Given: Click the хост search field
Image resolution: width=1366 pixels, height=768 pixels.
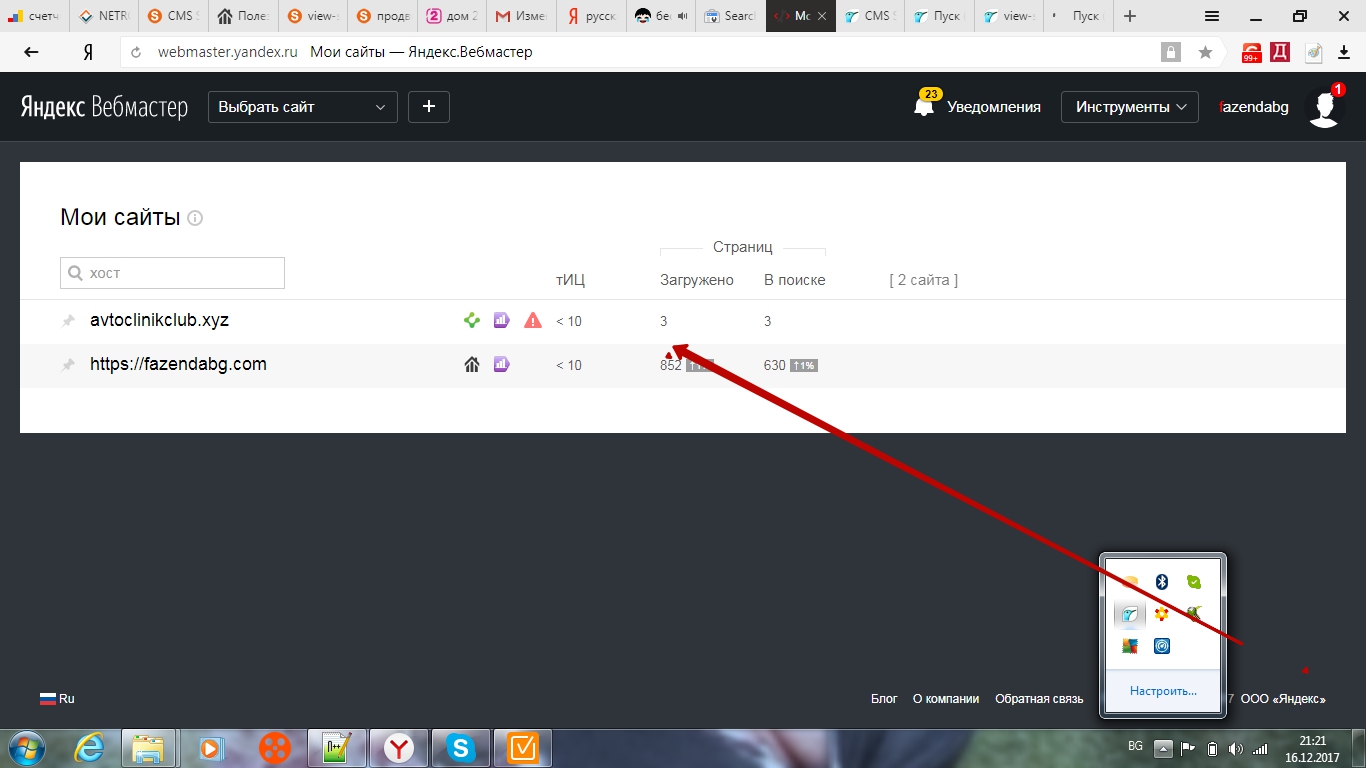Looking at the screenshot, I should click(173, 273).
